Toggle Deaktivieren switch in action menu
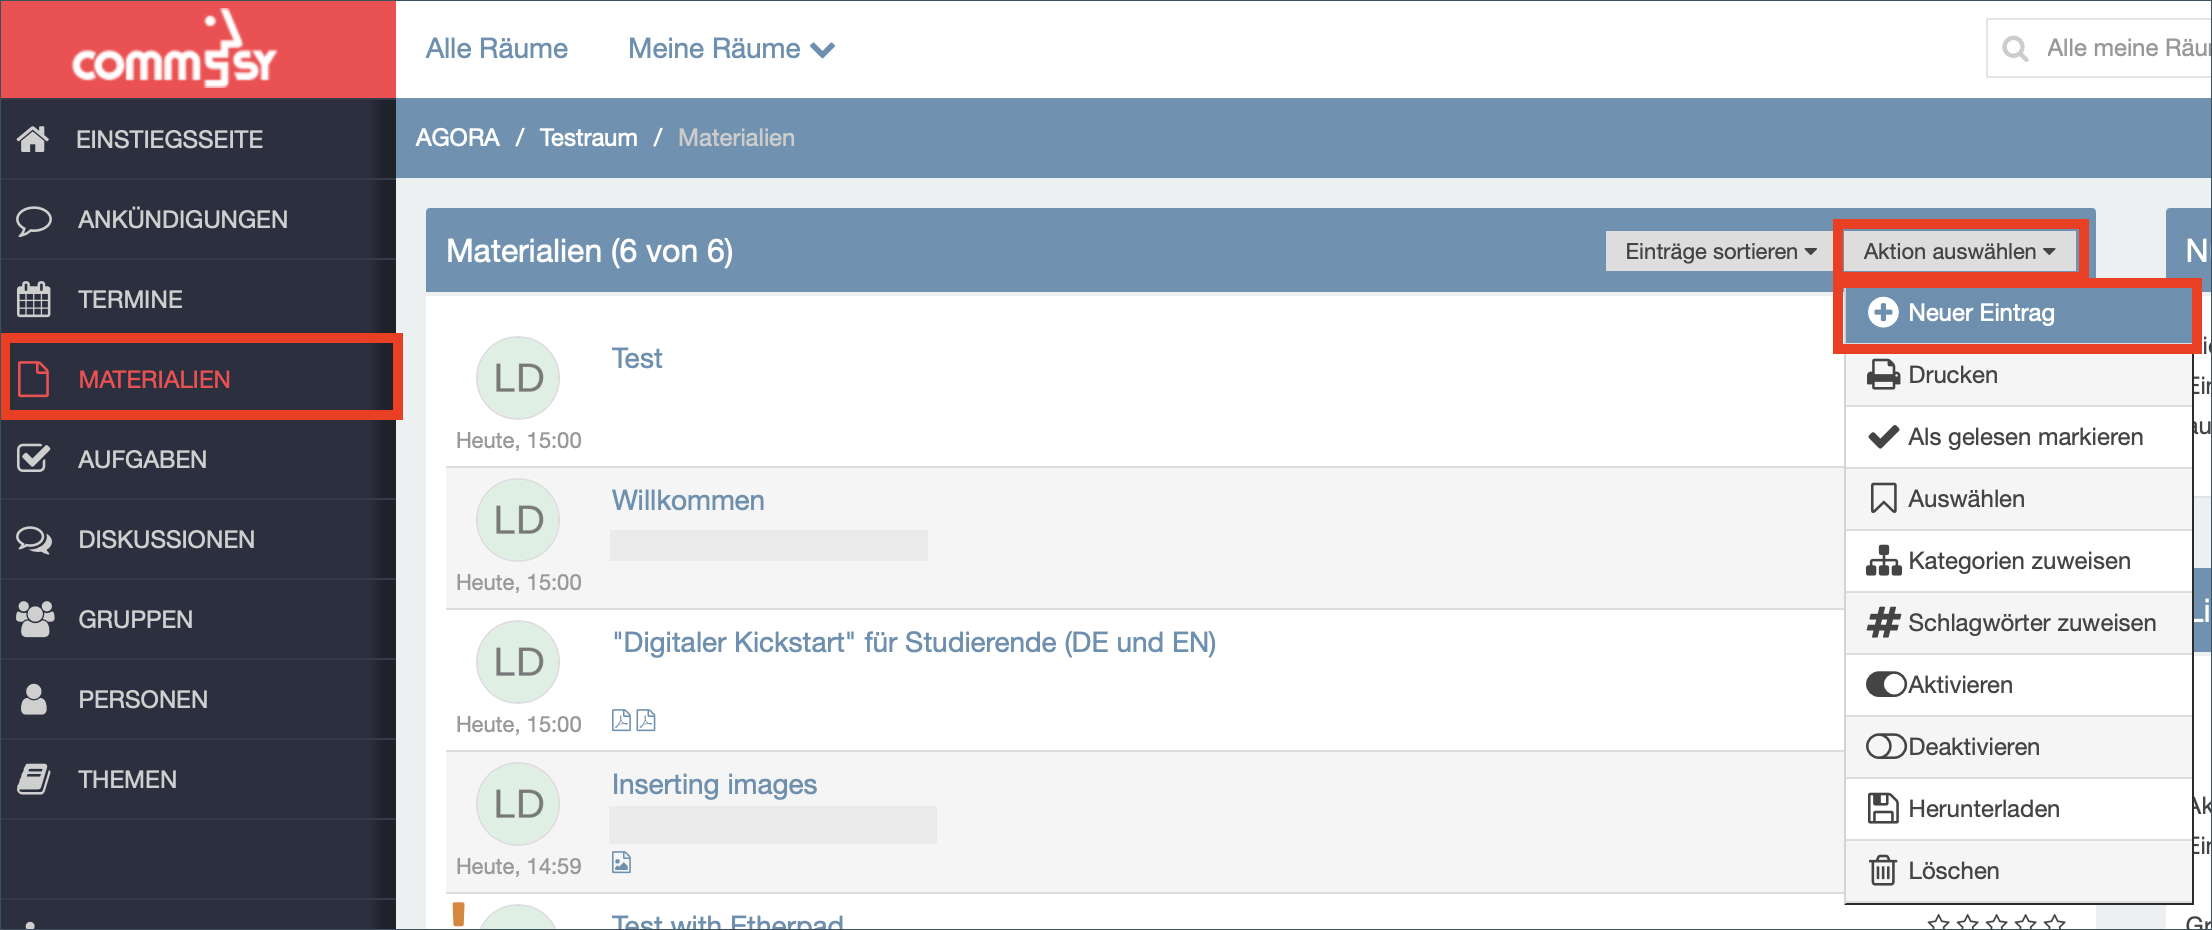Viewport: 2212px width, 930px height. click(1886, 747)
